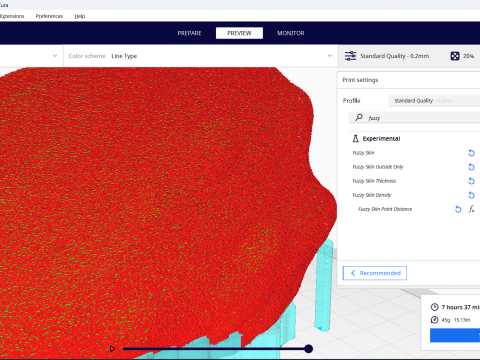Click the formula icon for Point Distance
The width and height of the screenshot is (480, 360).
pyautogui.click(x=471, y=209)
